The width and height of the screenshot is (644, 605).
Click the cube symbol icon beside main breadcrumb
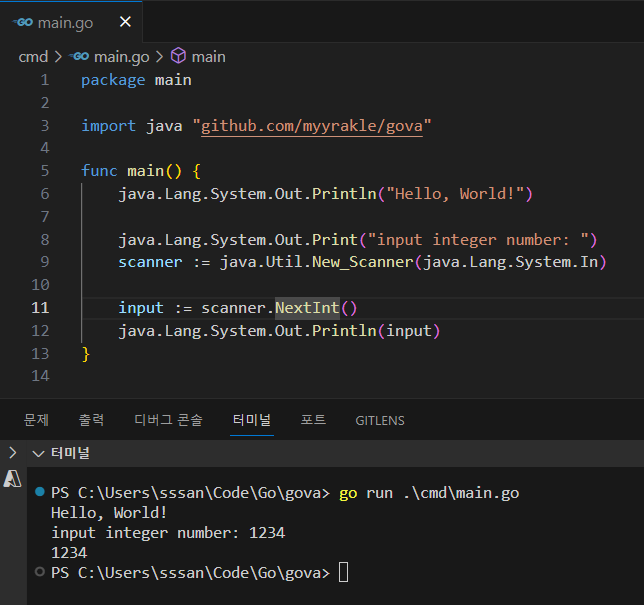pyautogui.click(x=178, y=57)
